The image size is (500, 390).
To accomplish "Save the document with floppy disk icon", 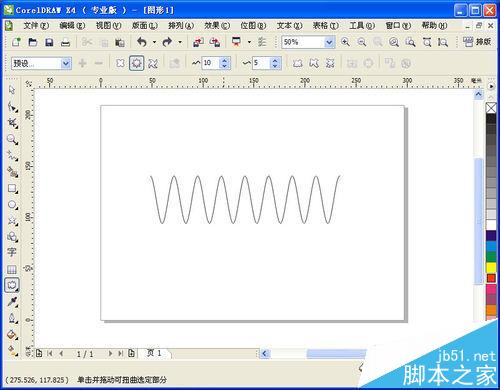I will (x=49, y=42).
